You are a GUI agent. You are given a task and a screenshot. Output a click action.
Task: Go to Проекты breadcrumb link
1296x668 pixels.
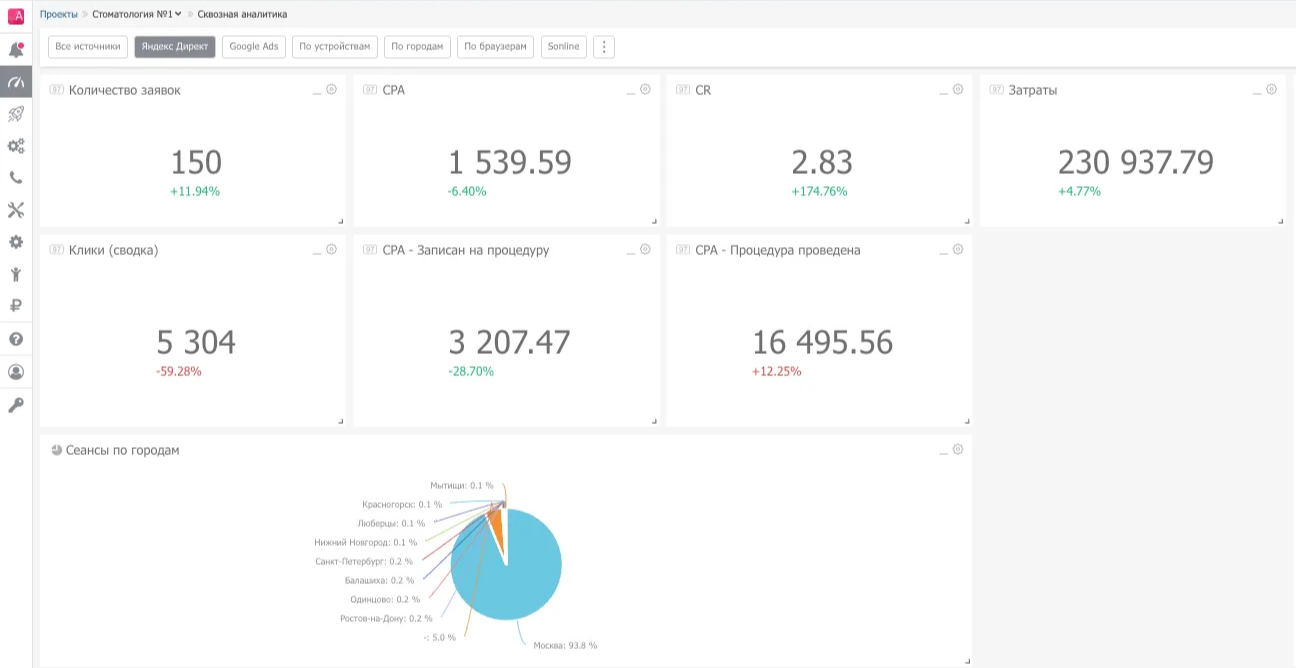tap(58, 14)
